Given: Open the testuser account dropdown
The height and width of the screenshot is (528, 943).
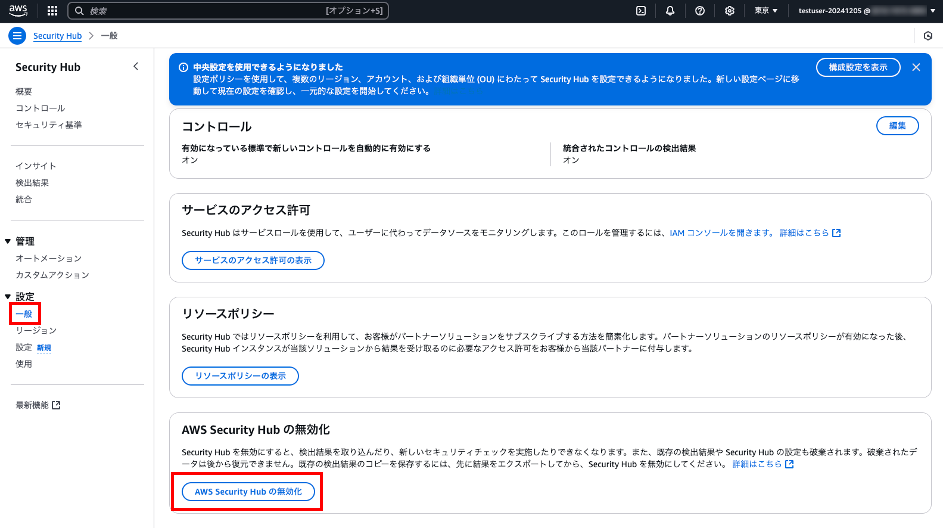Looking at the screenshot, I should (867, 11).
